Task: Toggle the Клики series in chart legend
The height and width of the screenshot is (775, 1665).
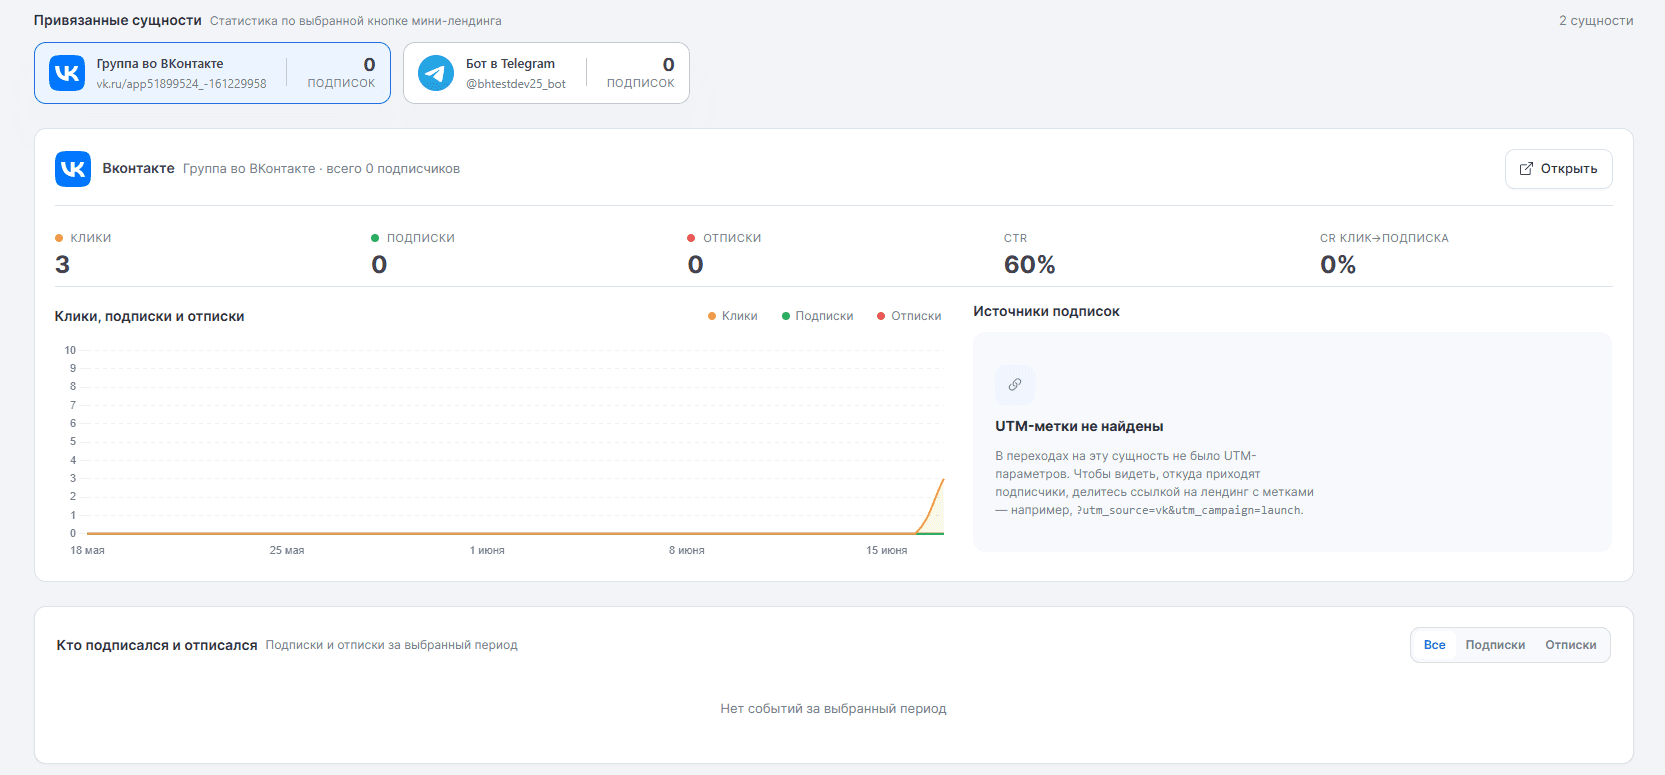Action: point(733,316)
